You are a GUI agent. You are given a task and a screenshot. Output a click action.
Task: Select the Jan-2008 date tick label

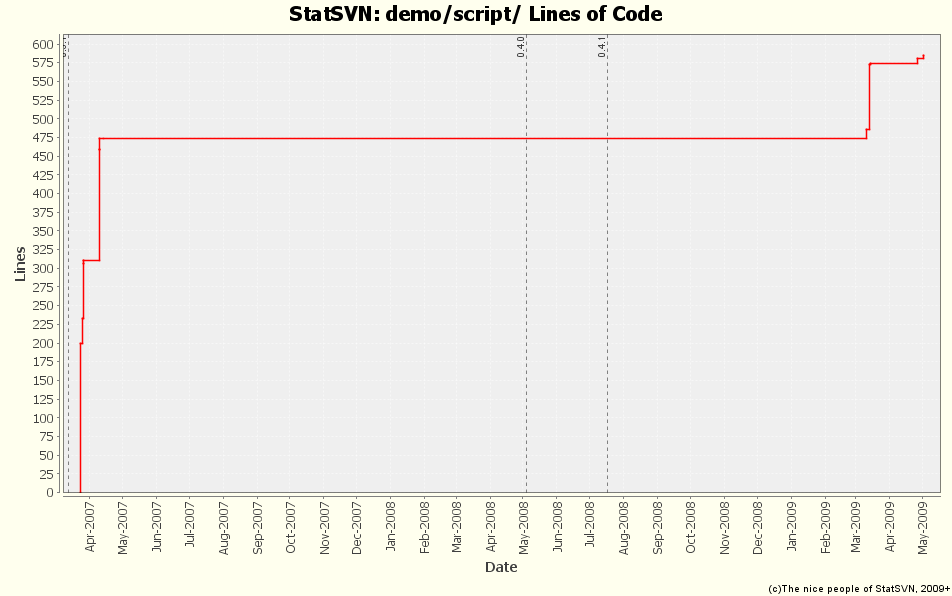[x=390, y=526]
